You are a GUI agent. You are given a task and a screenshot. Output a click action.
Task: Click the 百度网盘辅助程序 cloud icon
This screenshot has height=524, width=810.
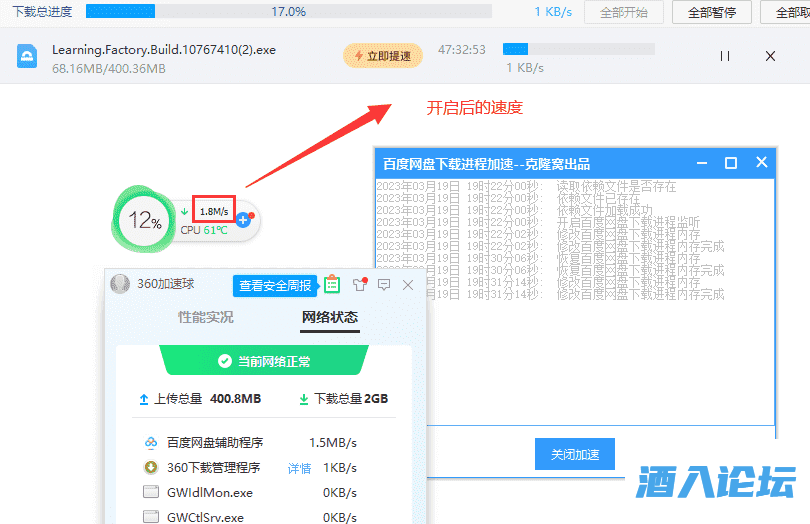pos(151,442)
